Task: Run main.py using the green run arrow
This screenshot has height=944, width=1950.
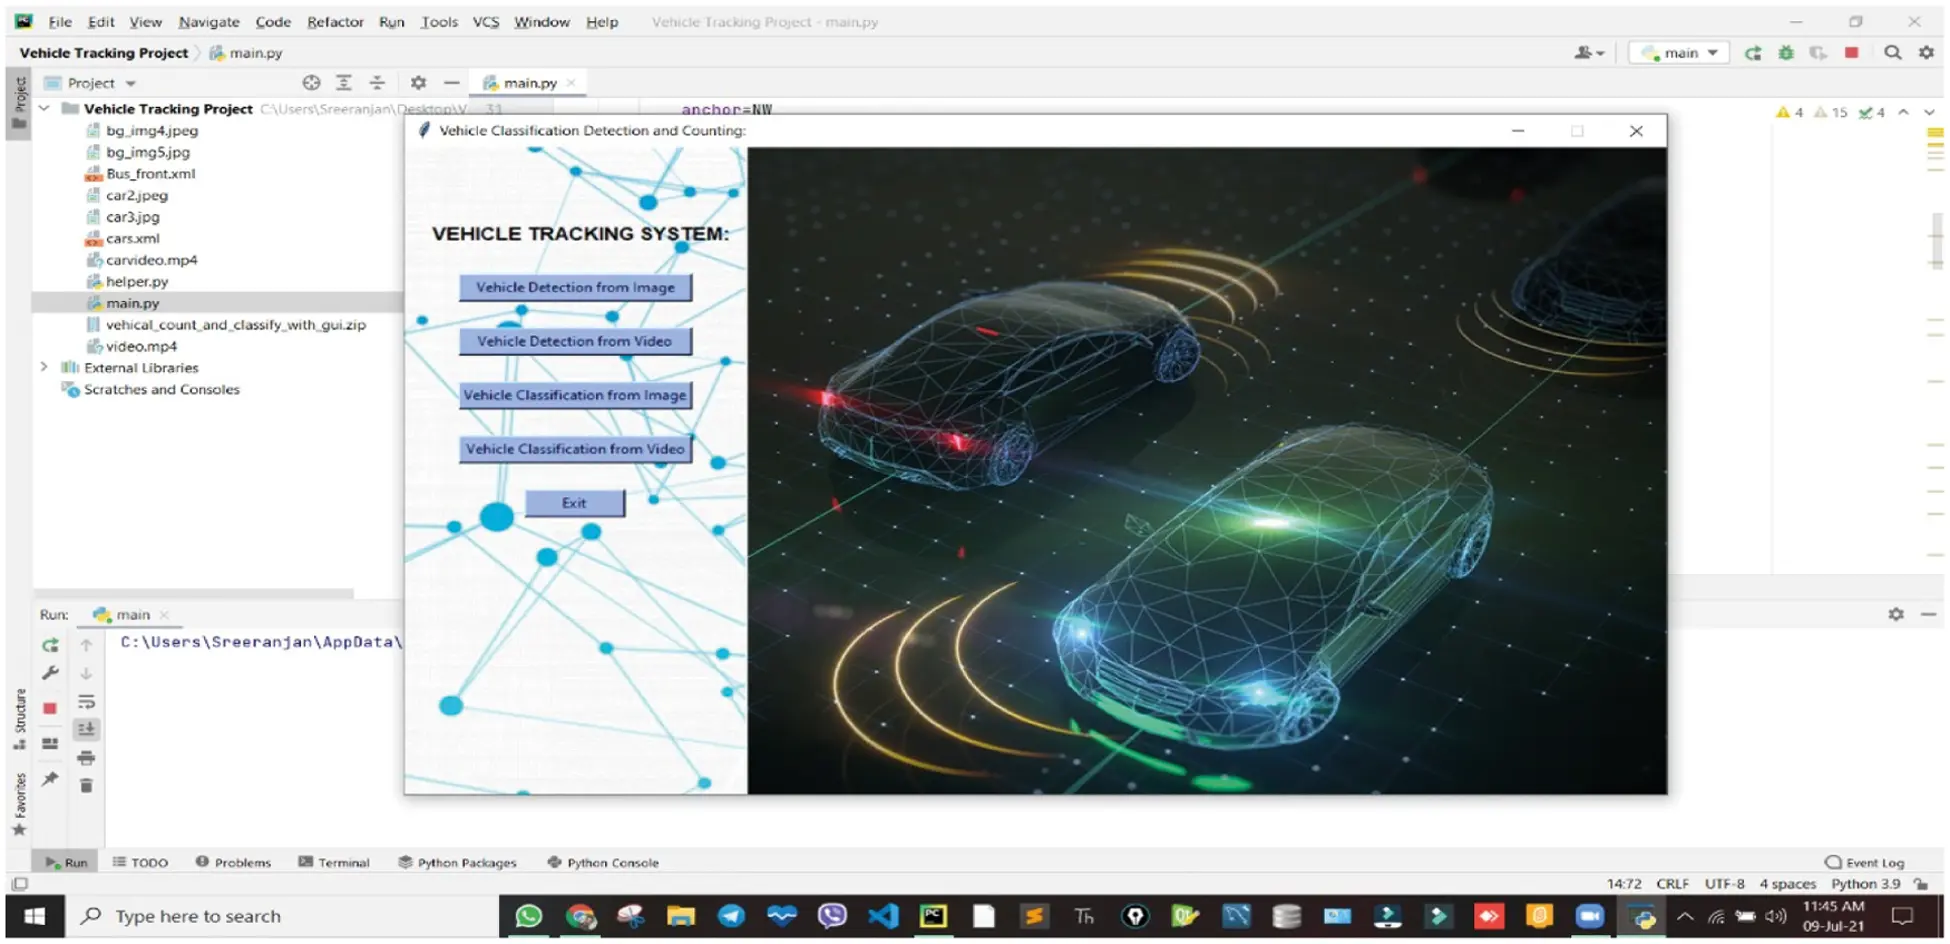Action: tap(1753, 52)
